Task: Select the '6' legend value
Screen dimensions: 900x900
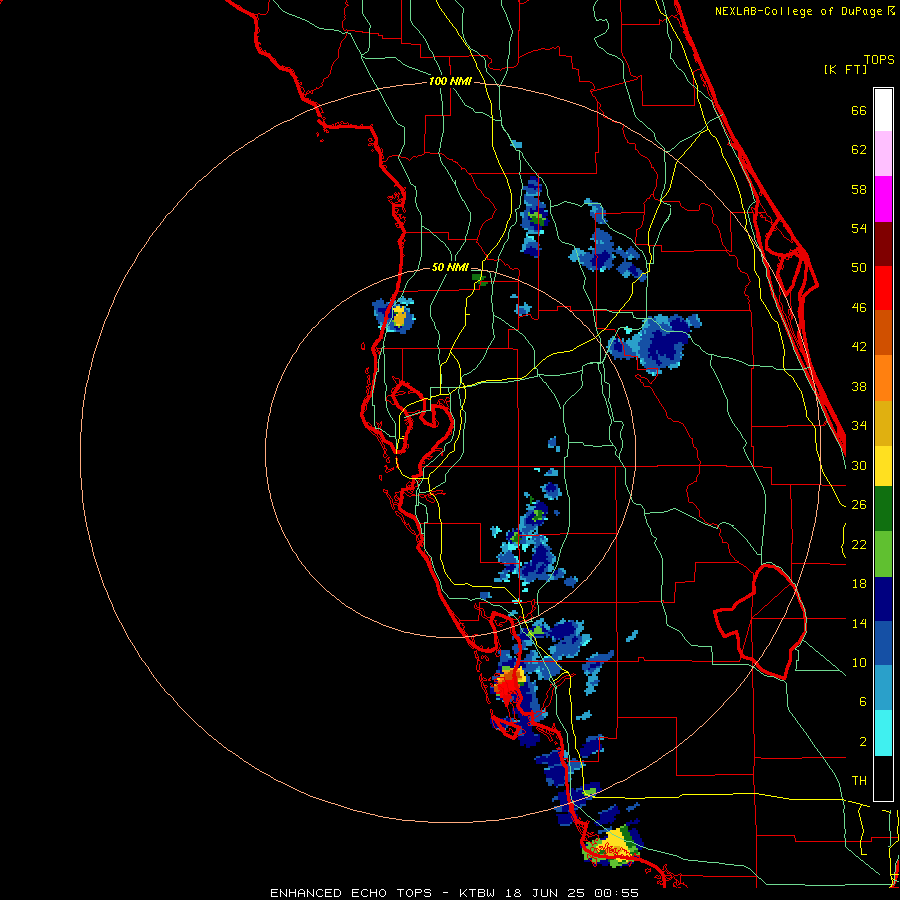Action: [863, 702]
